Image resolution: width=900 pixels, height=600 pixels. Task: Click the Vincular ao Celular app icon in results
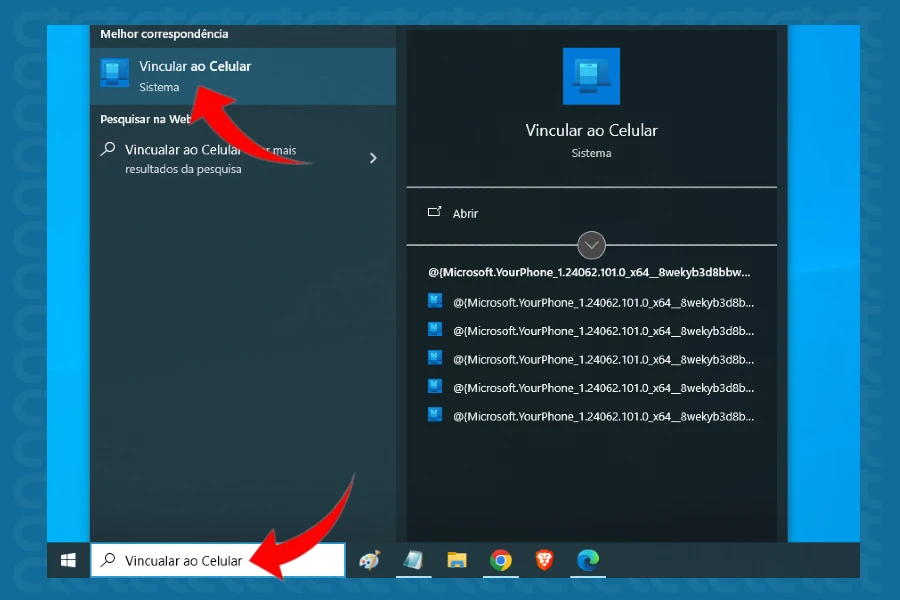(115, 73)
